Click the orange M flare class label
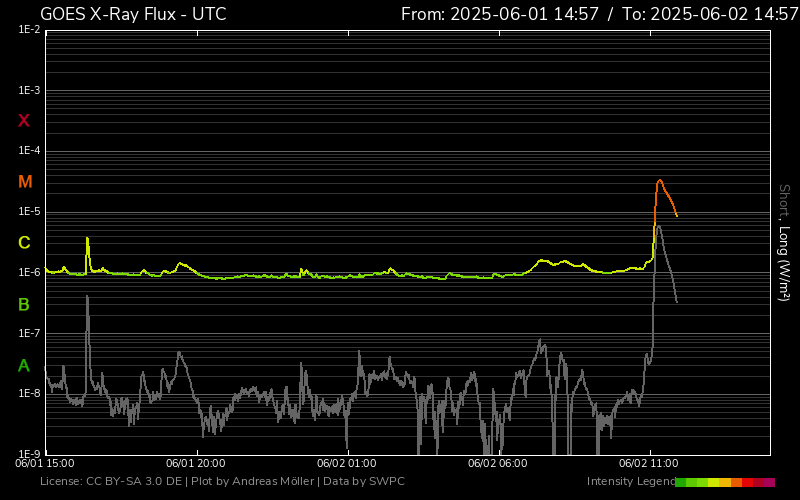 pos(25,182)
